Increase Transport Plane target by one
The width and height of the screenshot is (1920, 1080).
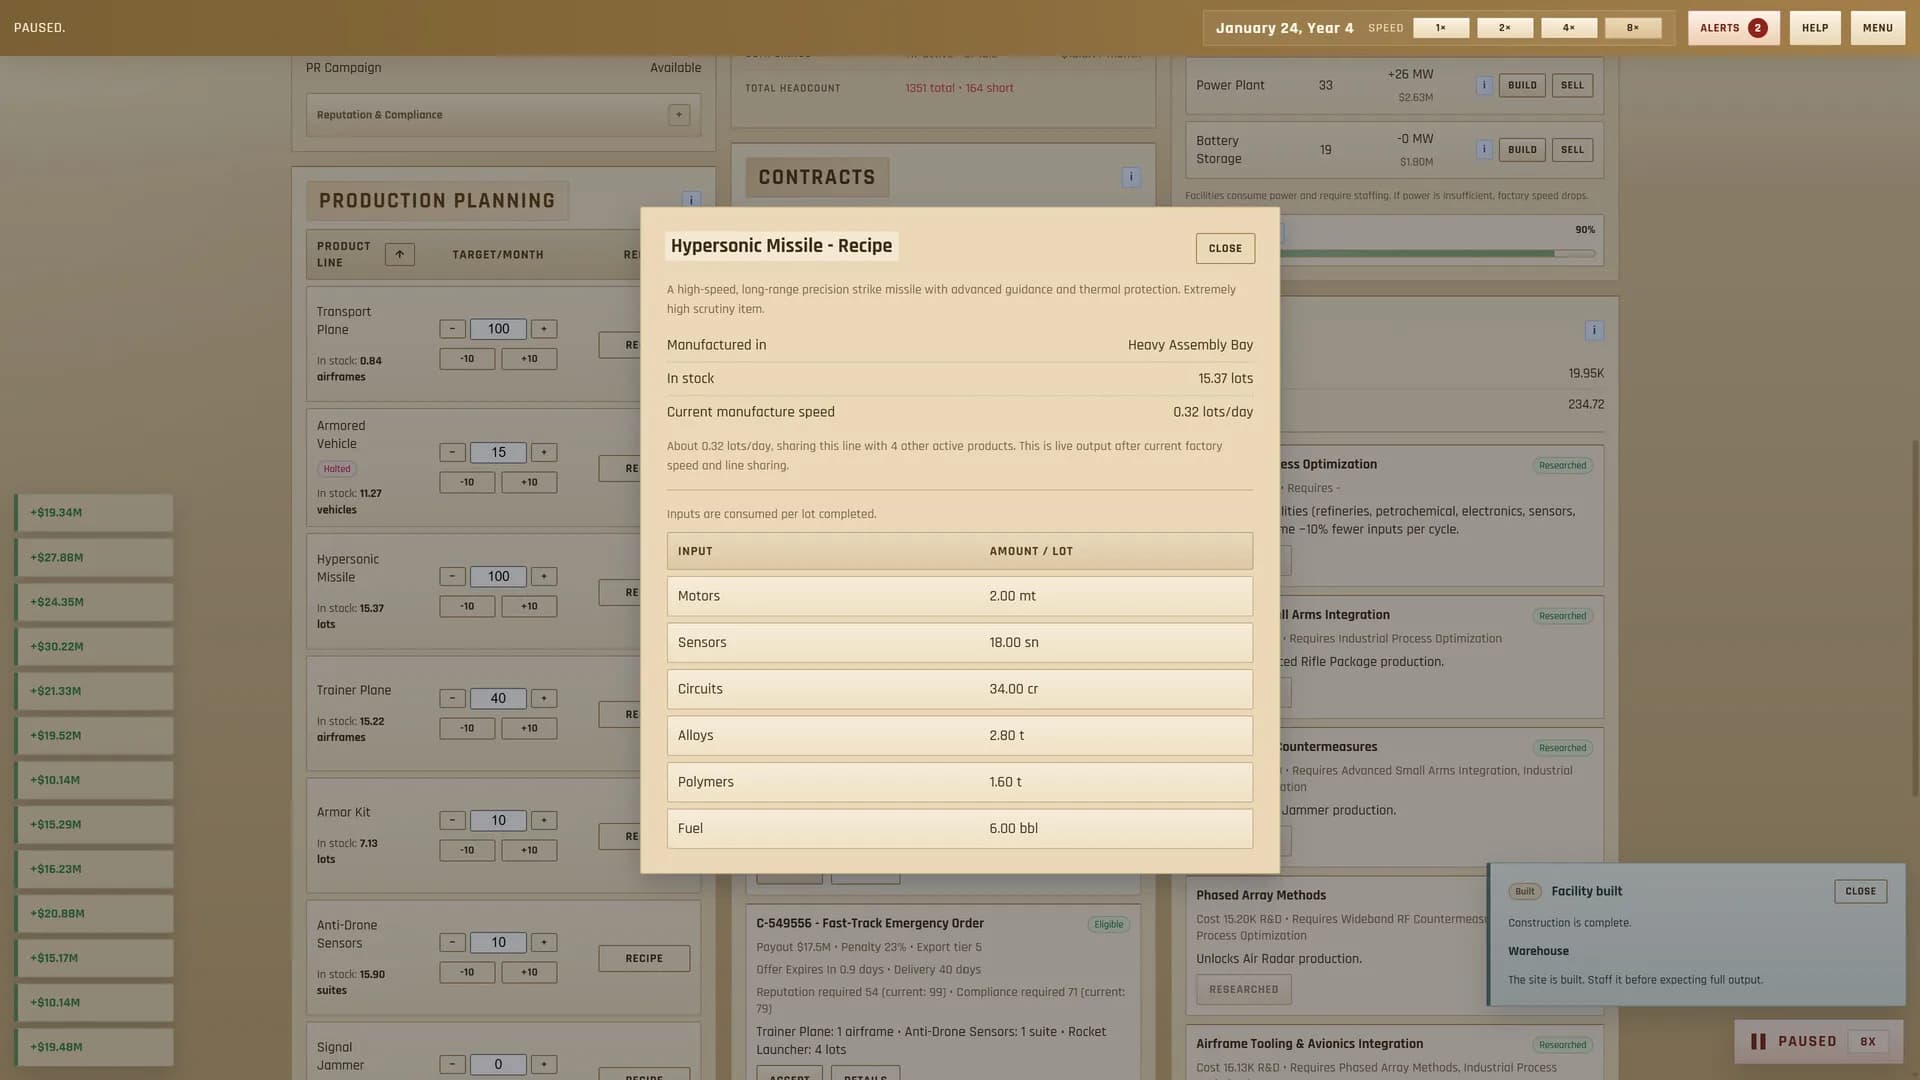click(544, 329)
